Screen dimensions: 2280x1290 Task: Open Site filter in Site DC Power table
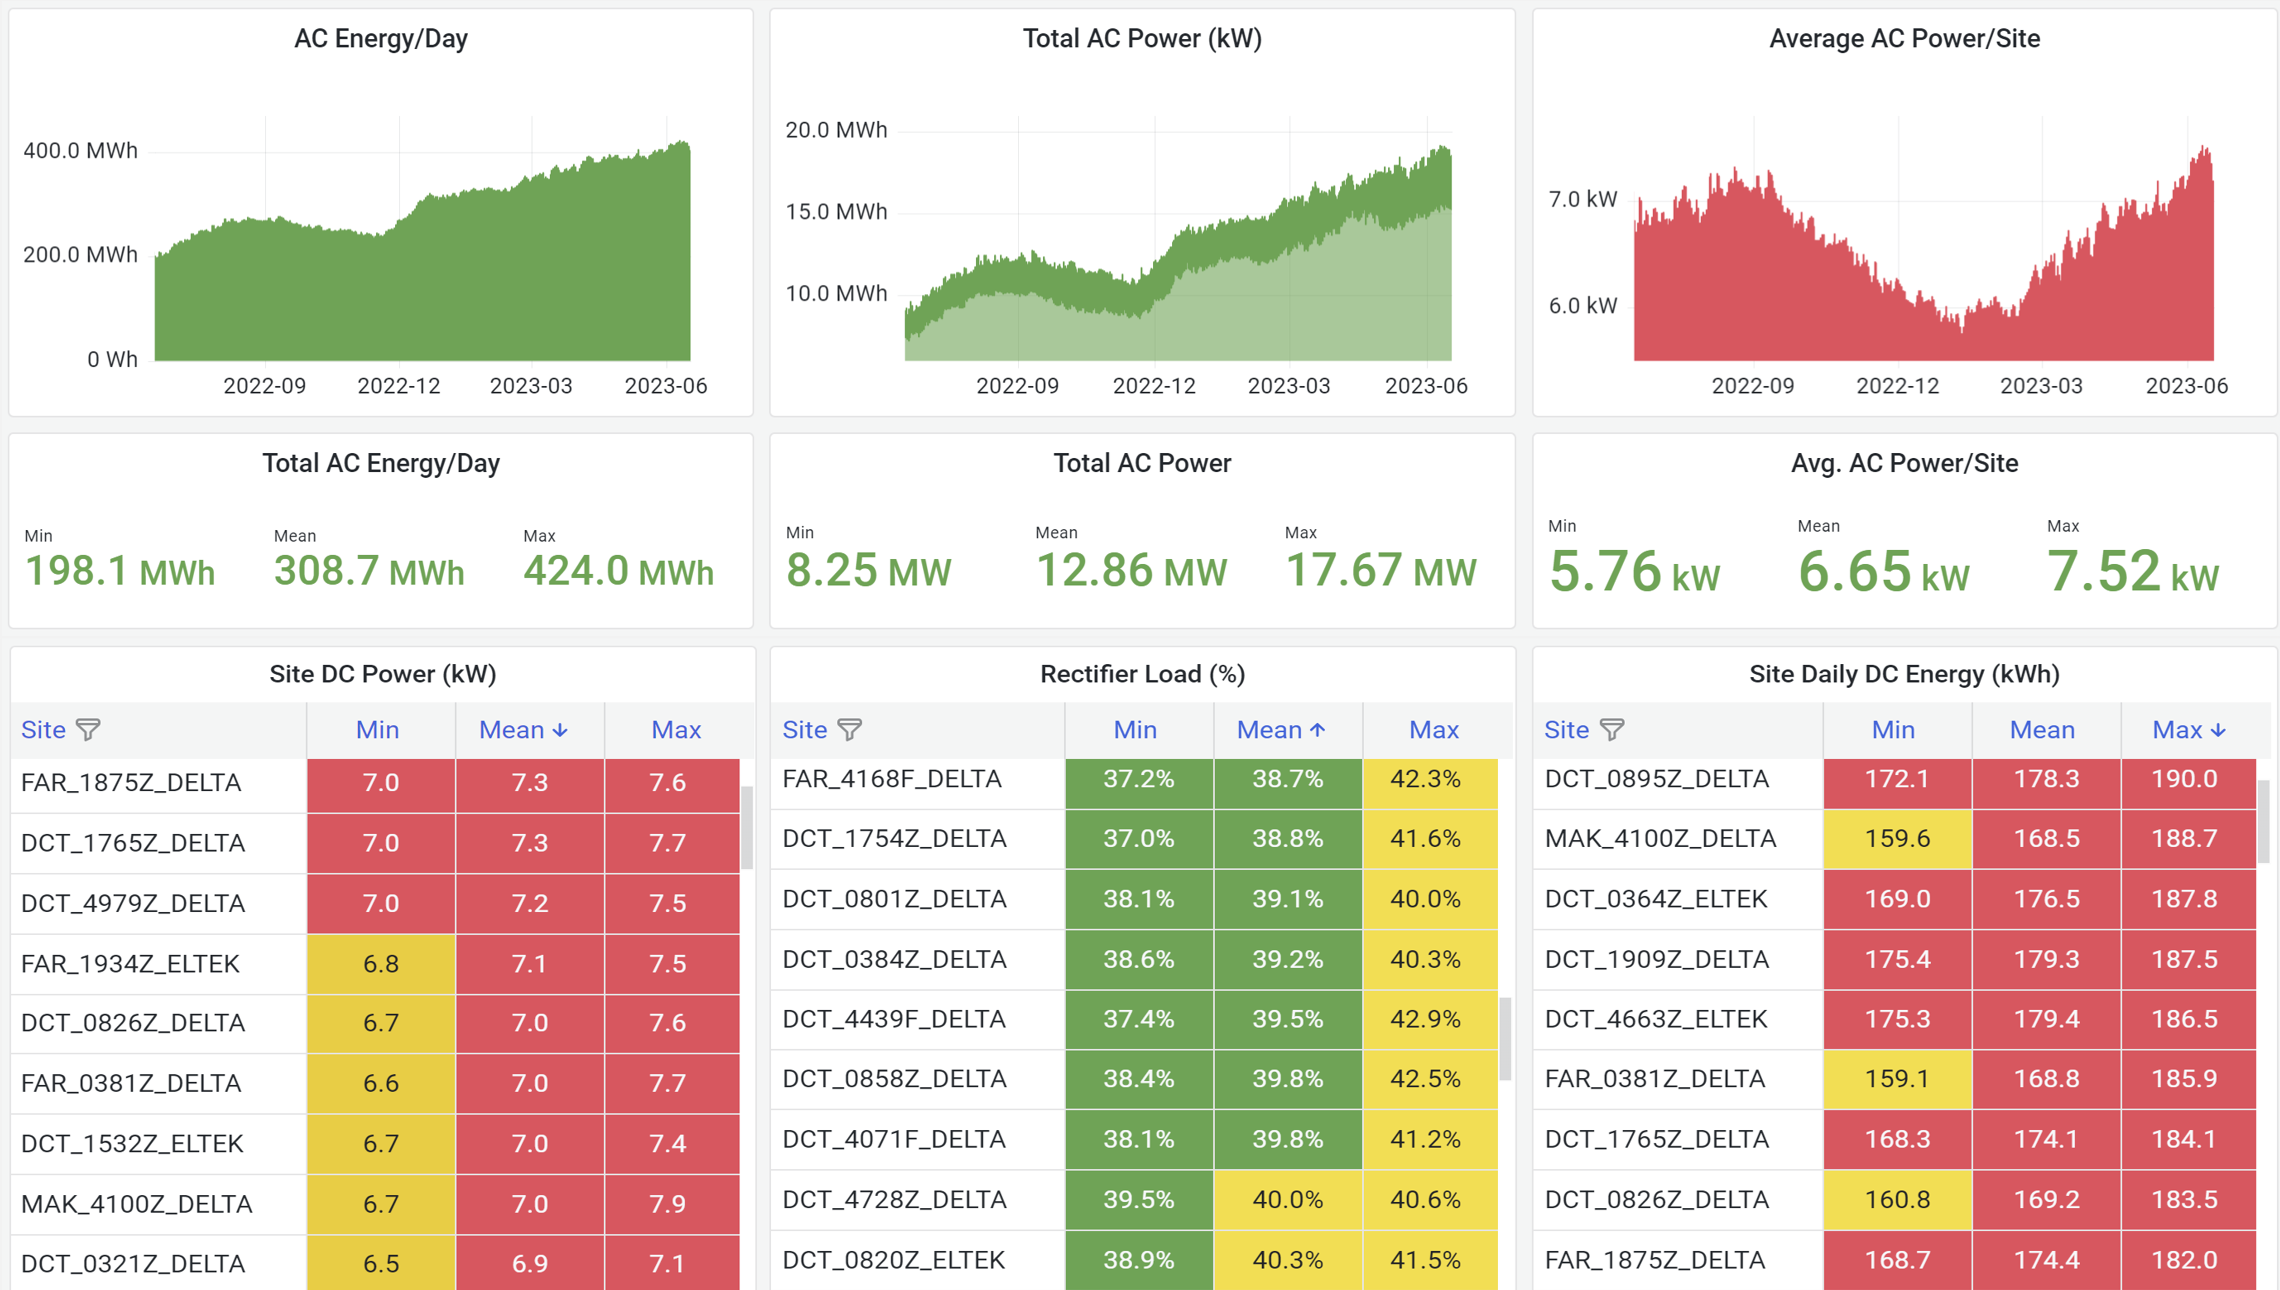pyautogui.click(x=89, y=730)
